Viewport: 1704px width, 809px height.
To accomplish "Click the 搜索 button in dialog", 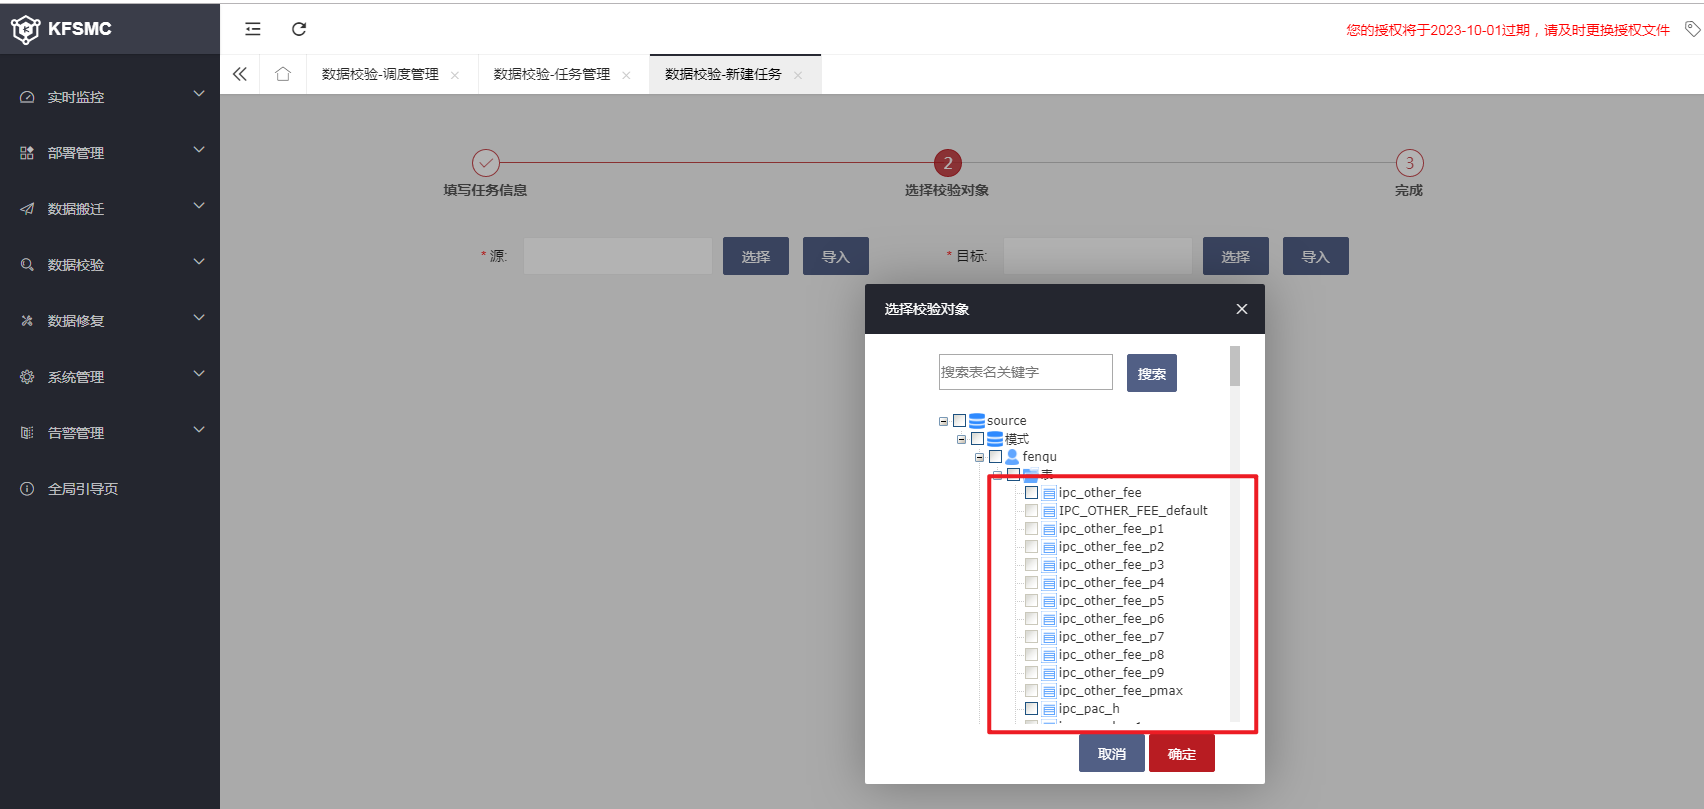I will click(1151, 373).
